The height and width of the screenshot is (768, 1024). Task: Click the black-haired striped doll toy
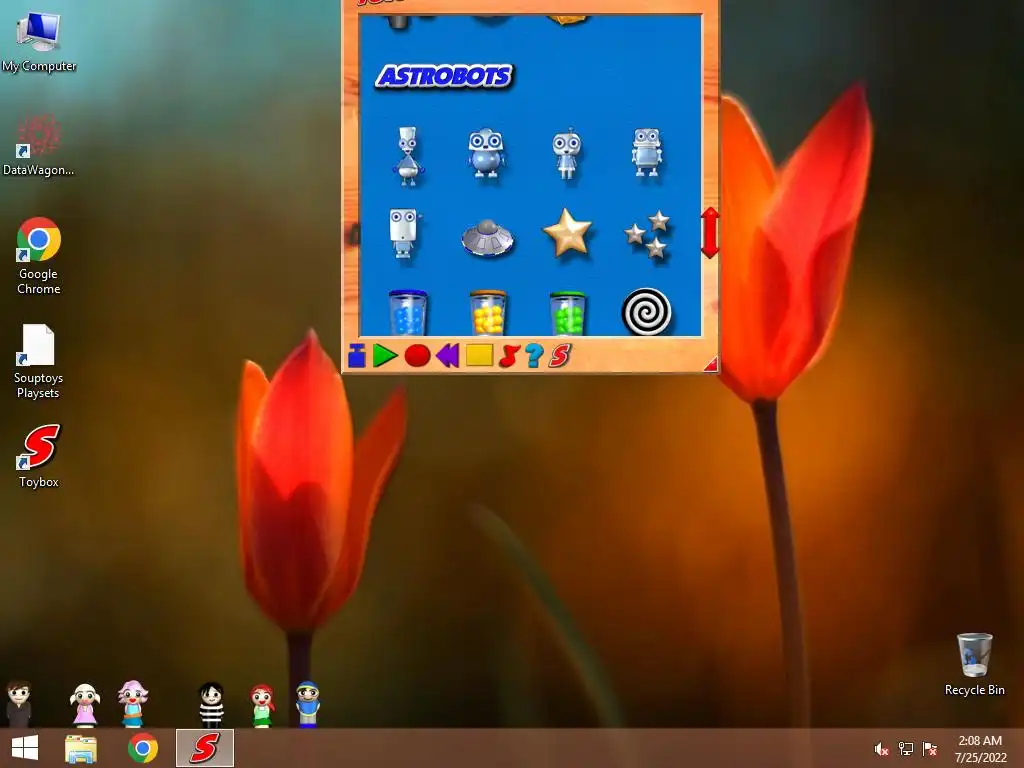[x=211, y=705]
